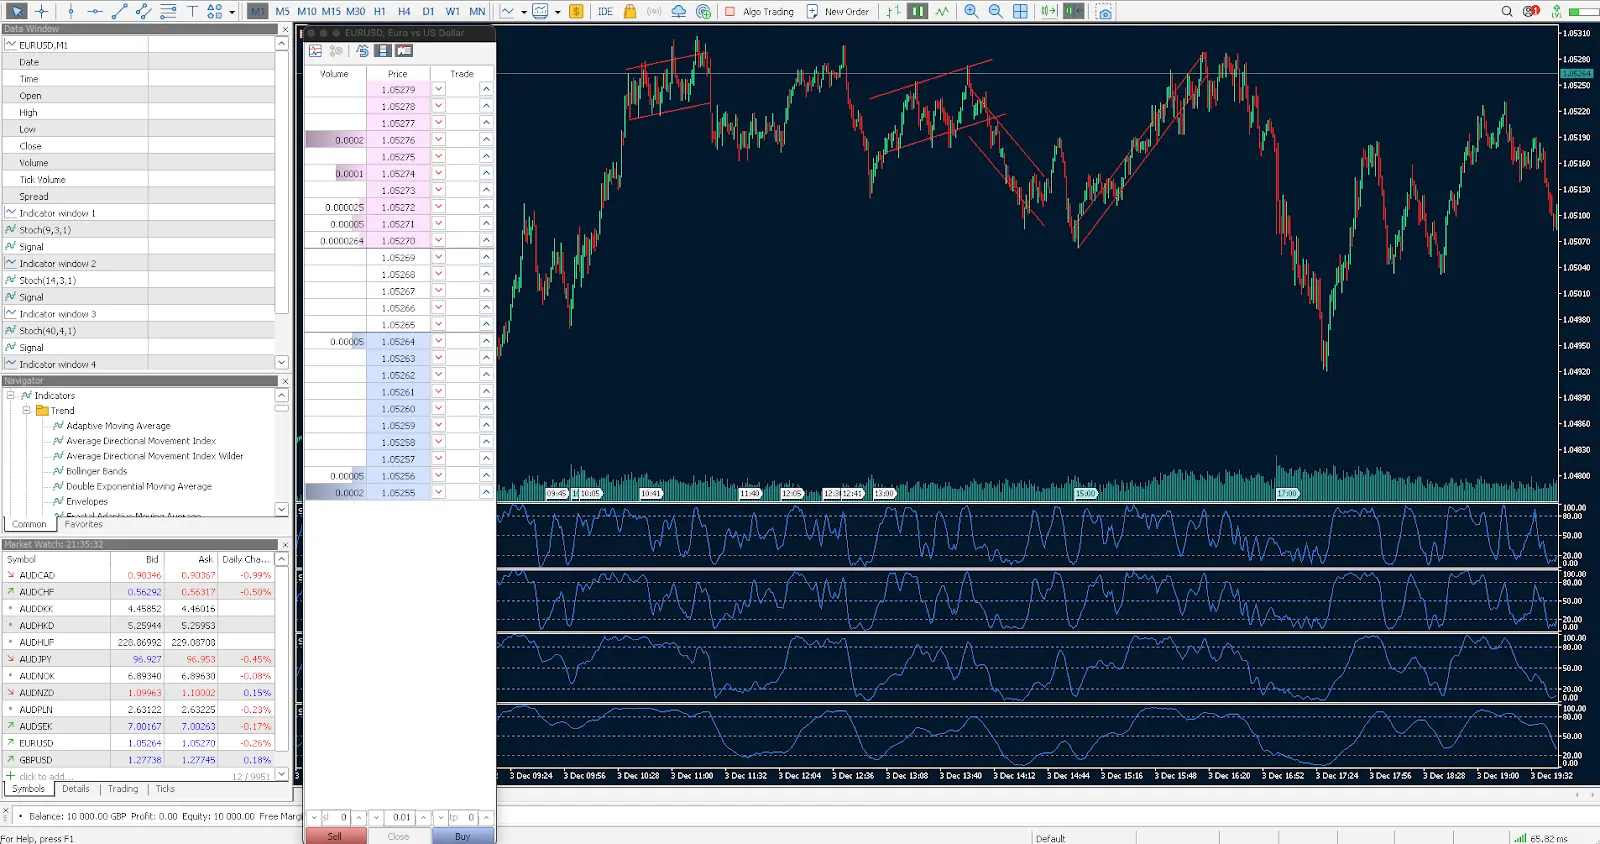
Task: Click the zoom in magnifier icon
Action: [971, 11]
